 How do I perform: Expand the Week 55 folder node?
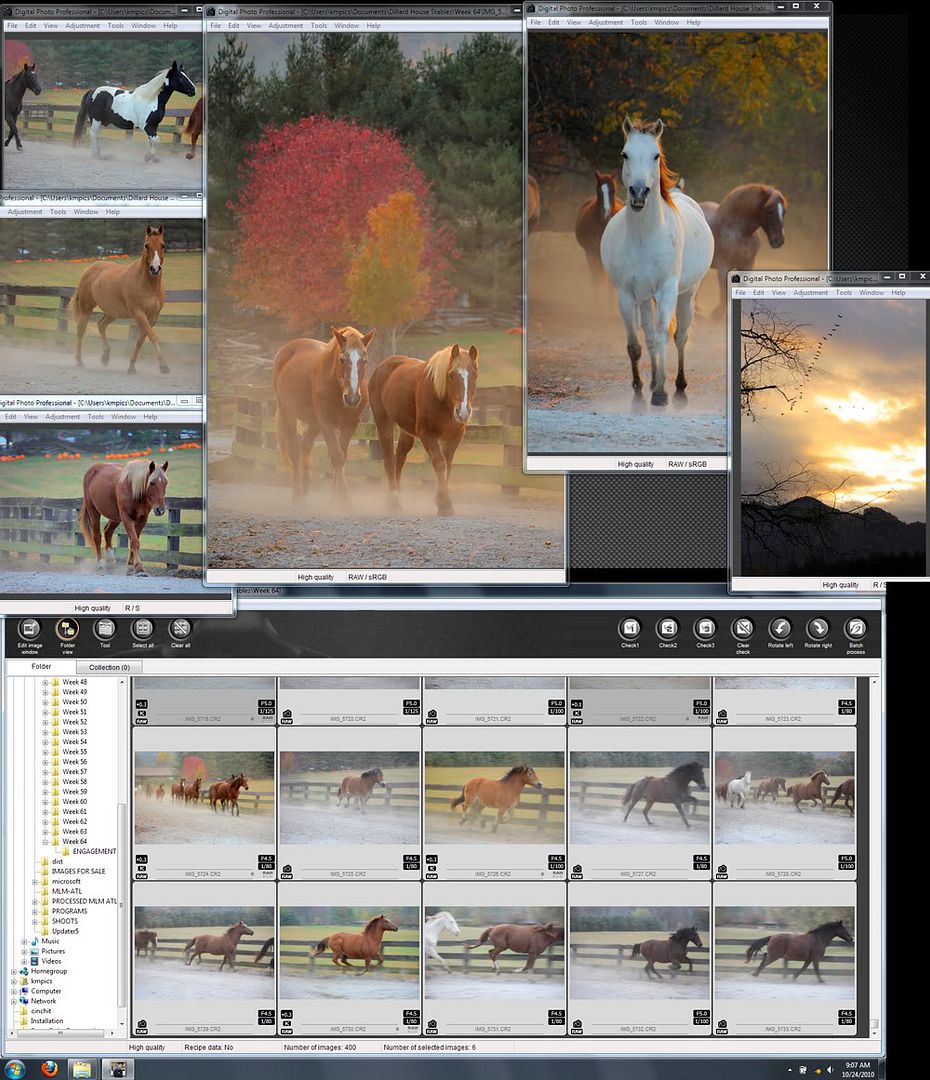pyautogui.click(x=45, y=752)
